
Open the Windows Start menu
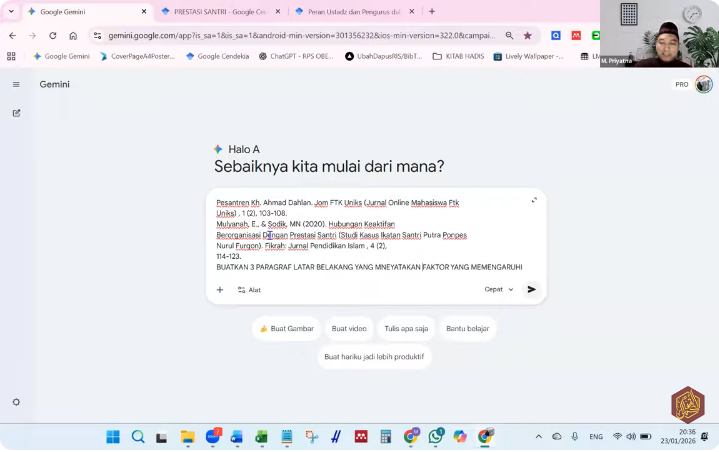coord(113,437)
